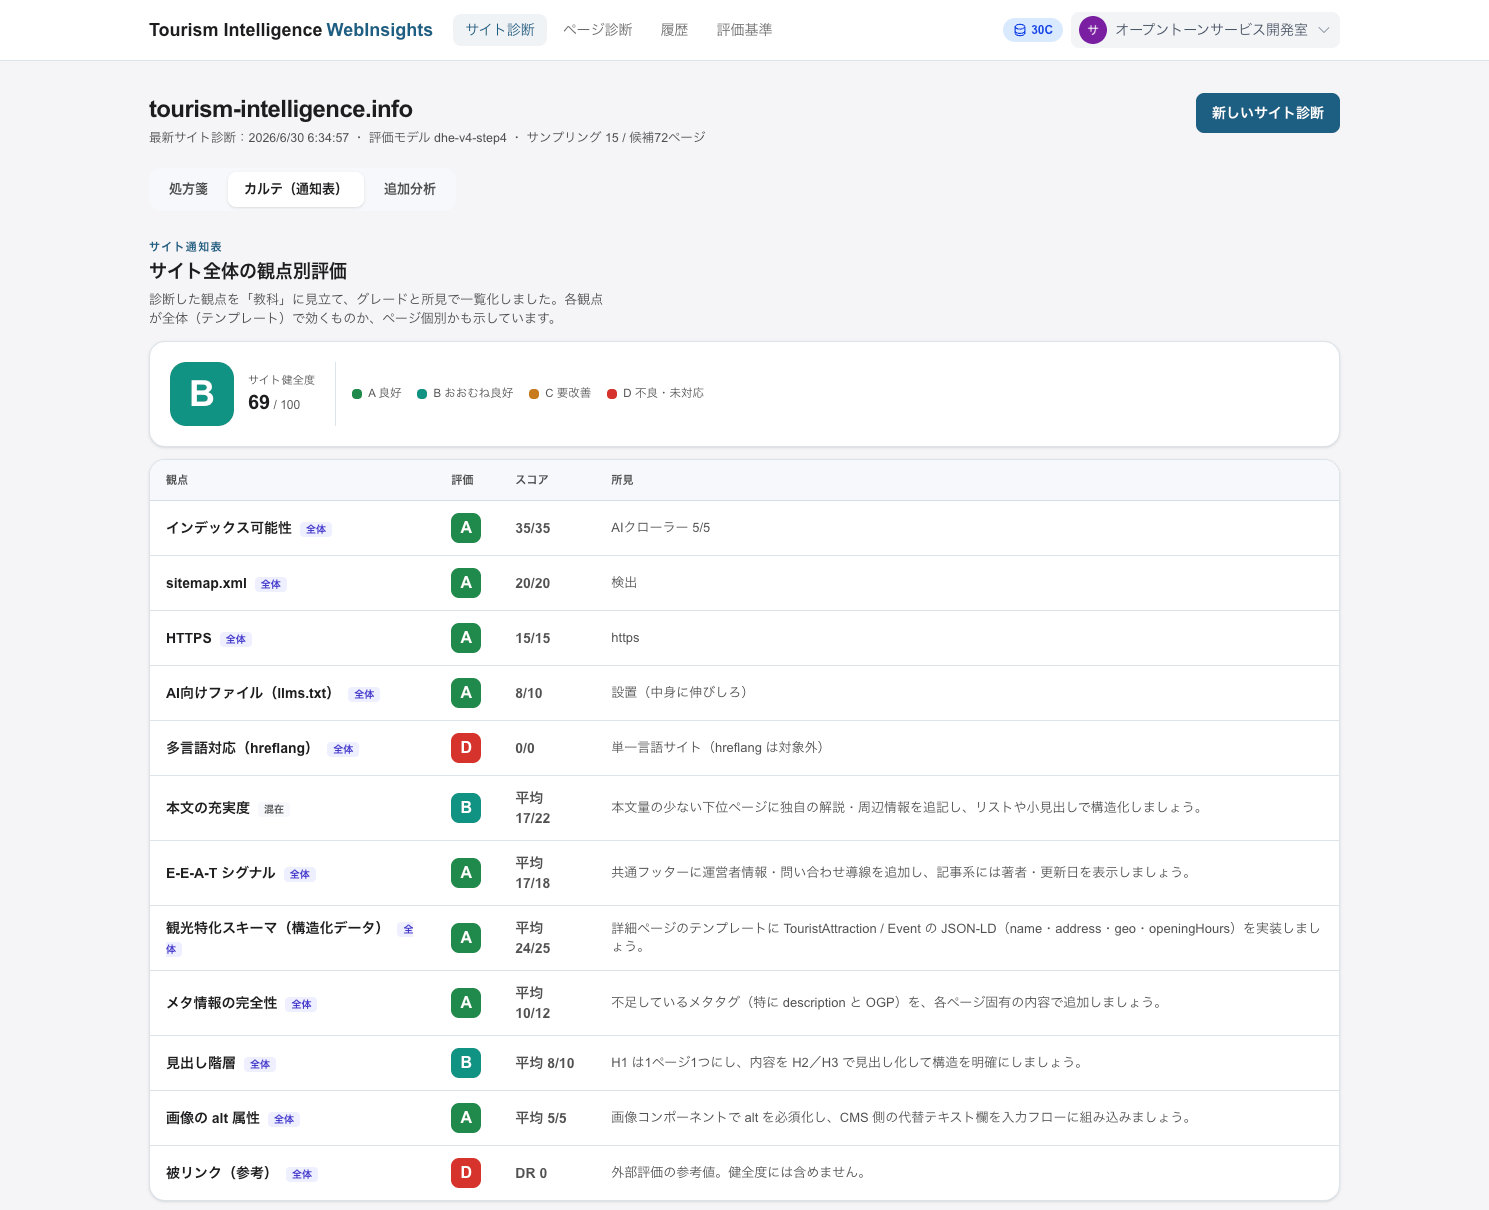
Task: Click the 見出し階層 row label
Action: (201, 1063)
